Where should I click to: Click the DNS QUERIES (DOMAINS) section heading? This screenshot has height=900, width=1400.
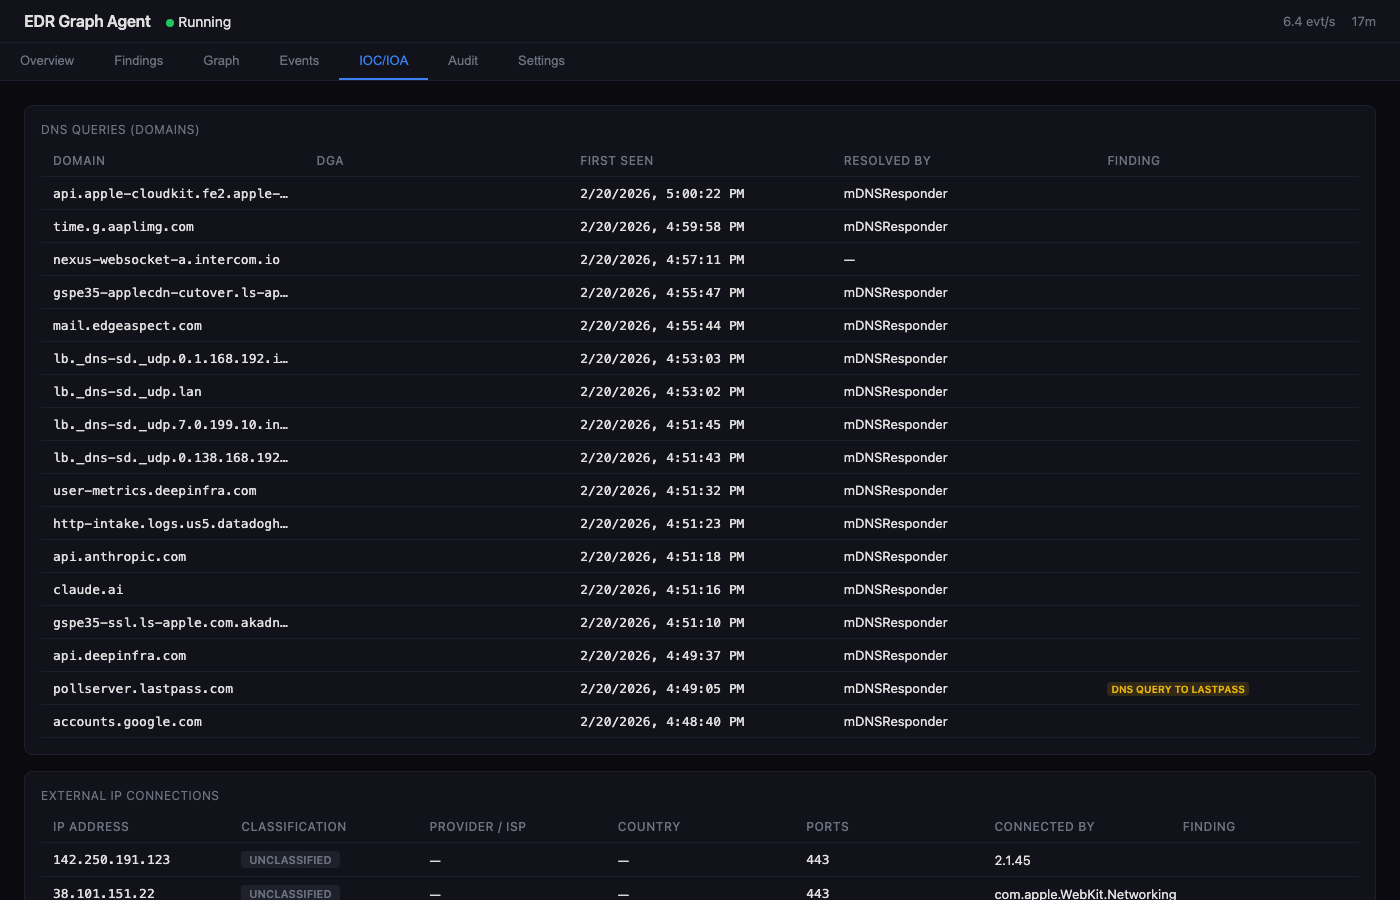pyautogui.click(x=120, y=130)
